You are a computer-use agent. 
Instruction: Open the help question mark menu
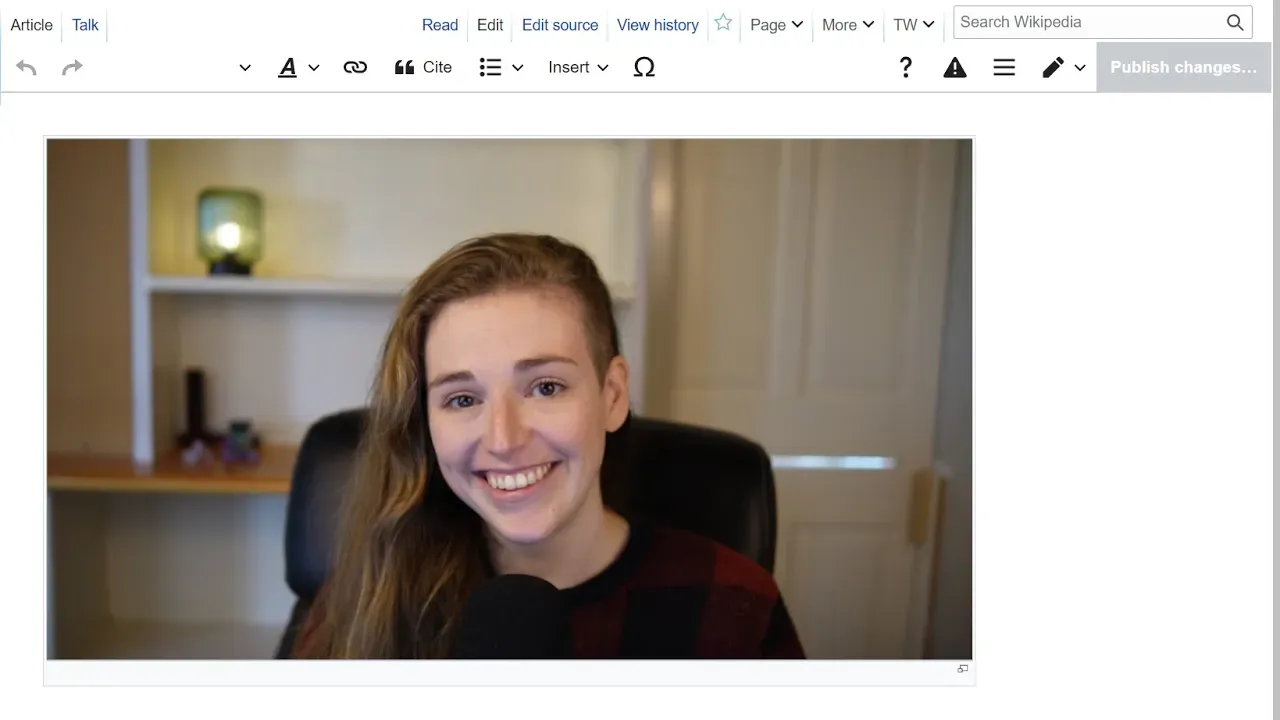pyautogui.click(x=905, y=67)
